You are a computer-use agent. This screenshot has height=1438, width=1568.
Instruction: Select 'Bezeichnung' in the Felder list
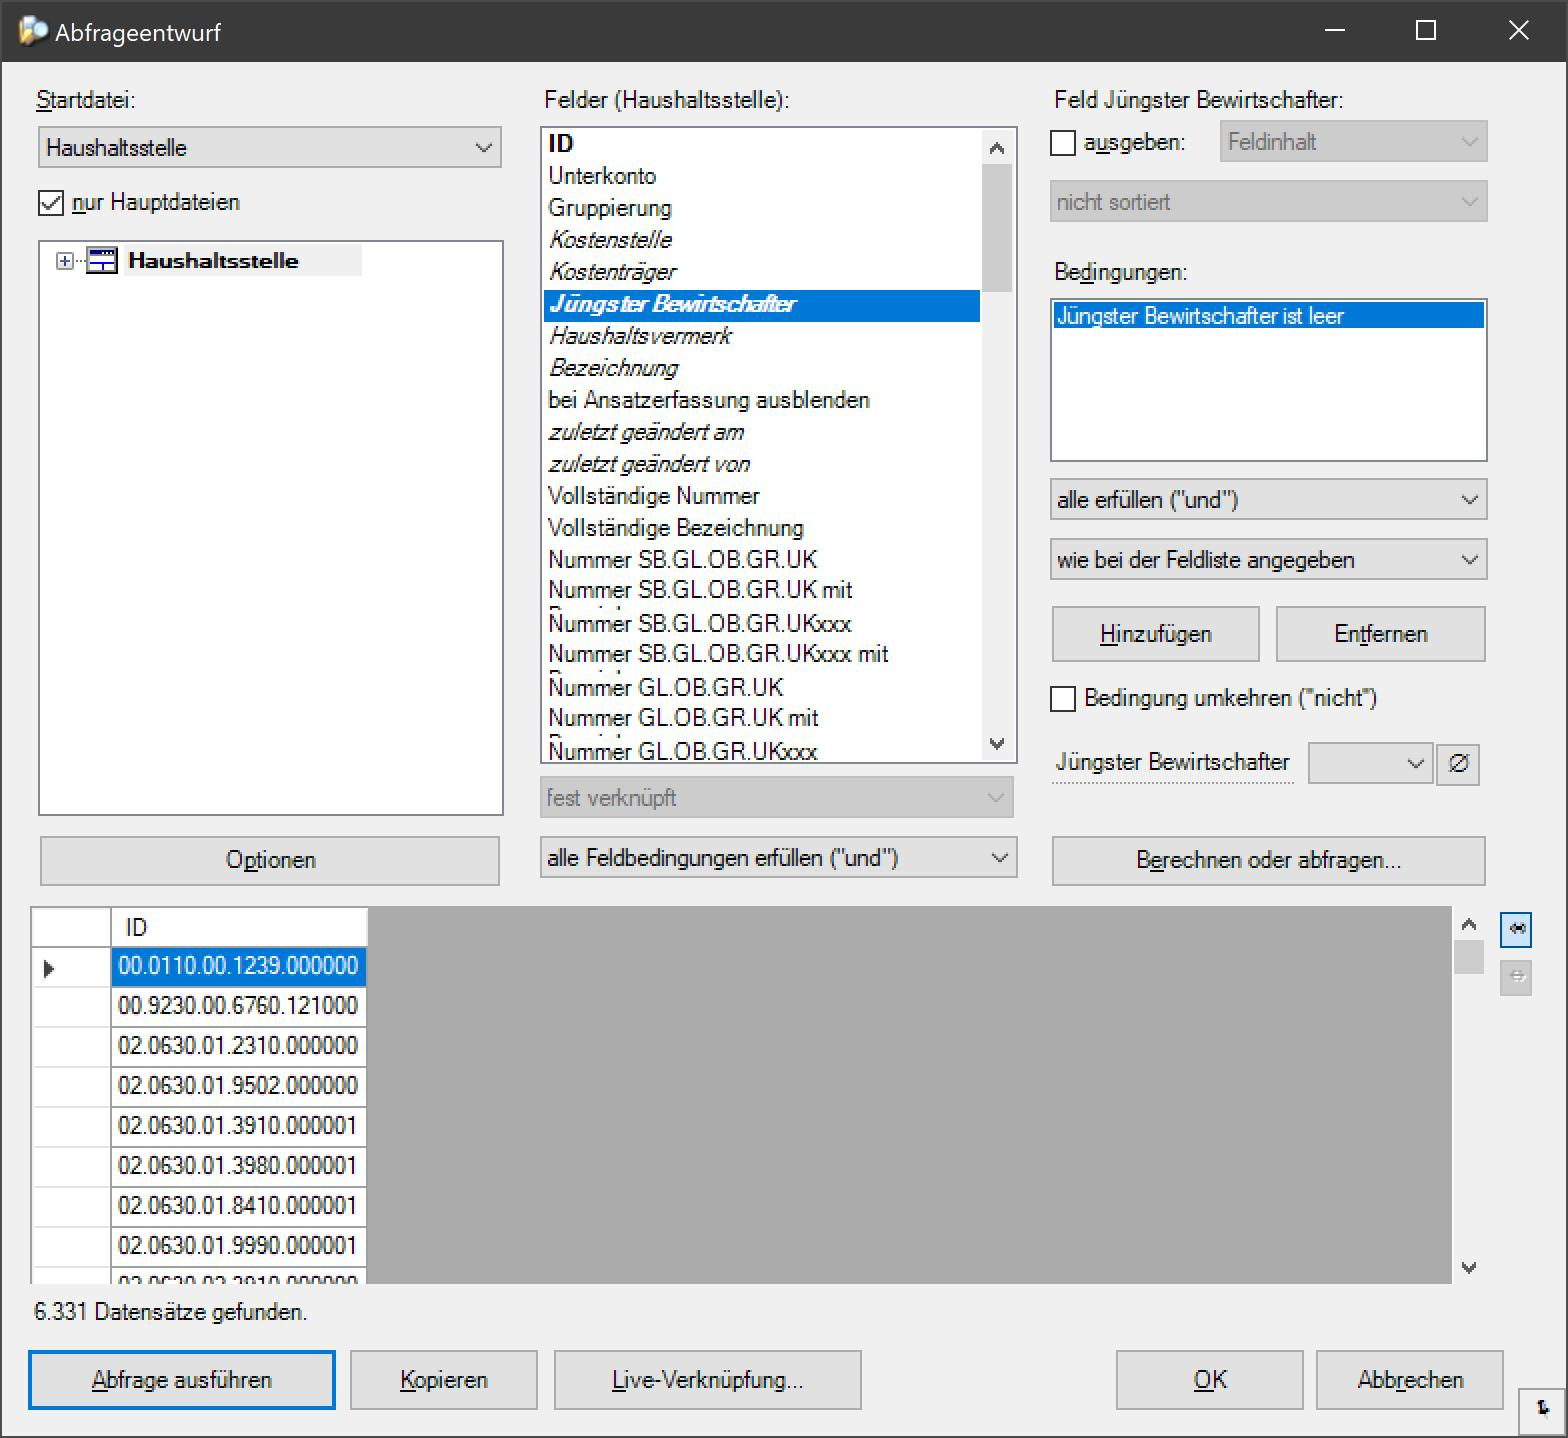coord(762,368)
